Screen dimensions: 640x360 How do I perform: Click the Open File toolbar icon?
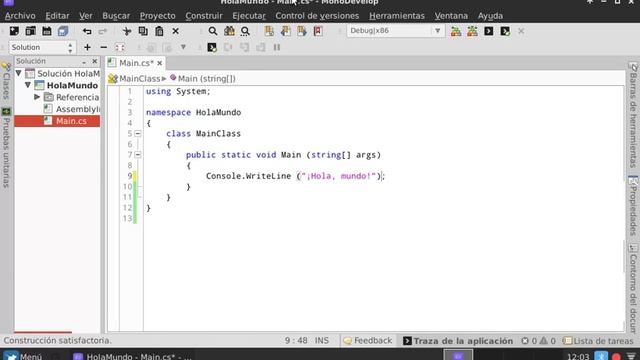[31, 31]
